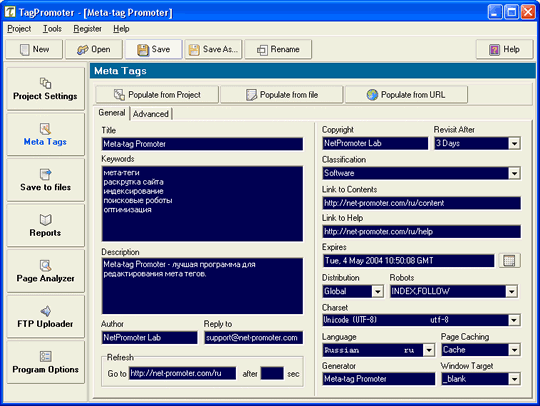The height and width of the screenshot is (406, 540).
Task: Click the Link to Contents field
Action: [422, 203]
